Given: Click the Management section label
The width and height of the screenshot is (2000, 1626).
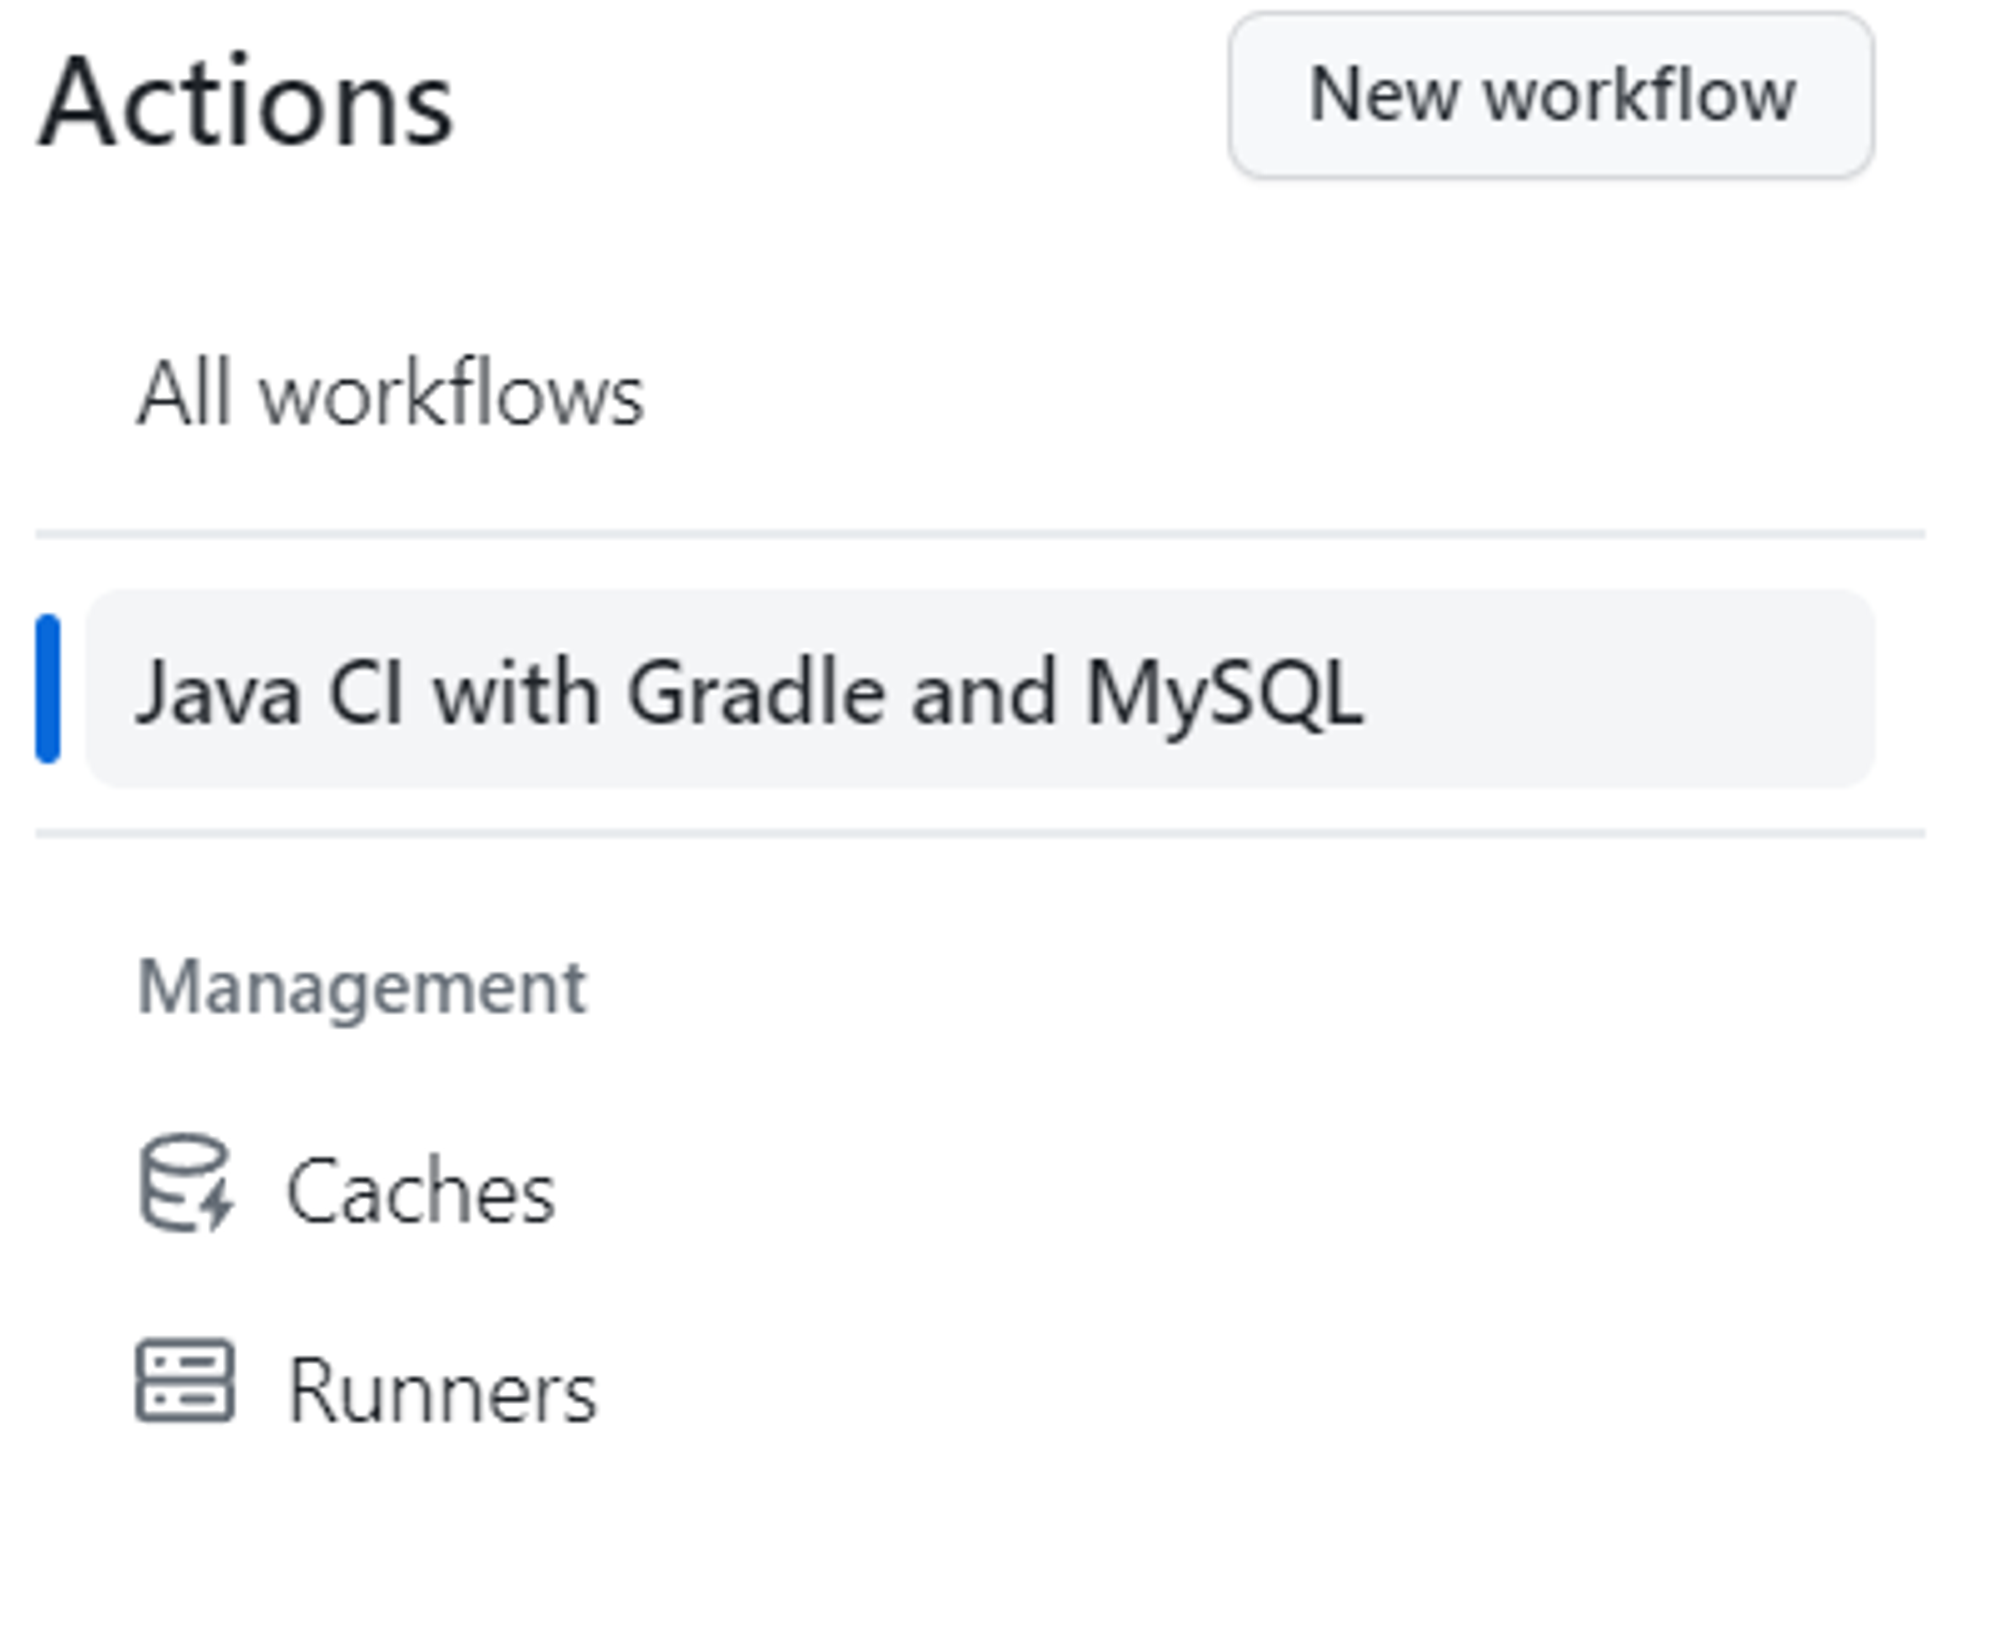Looking at the screenshot, I should point(362,987).
